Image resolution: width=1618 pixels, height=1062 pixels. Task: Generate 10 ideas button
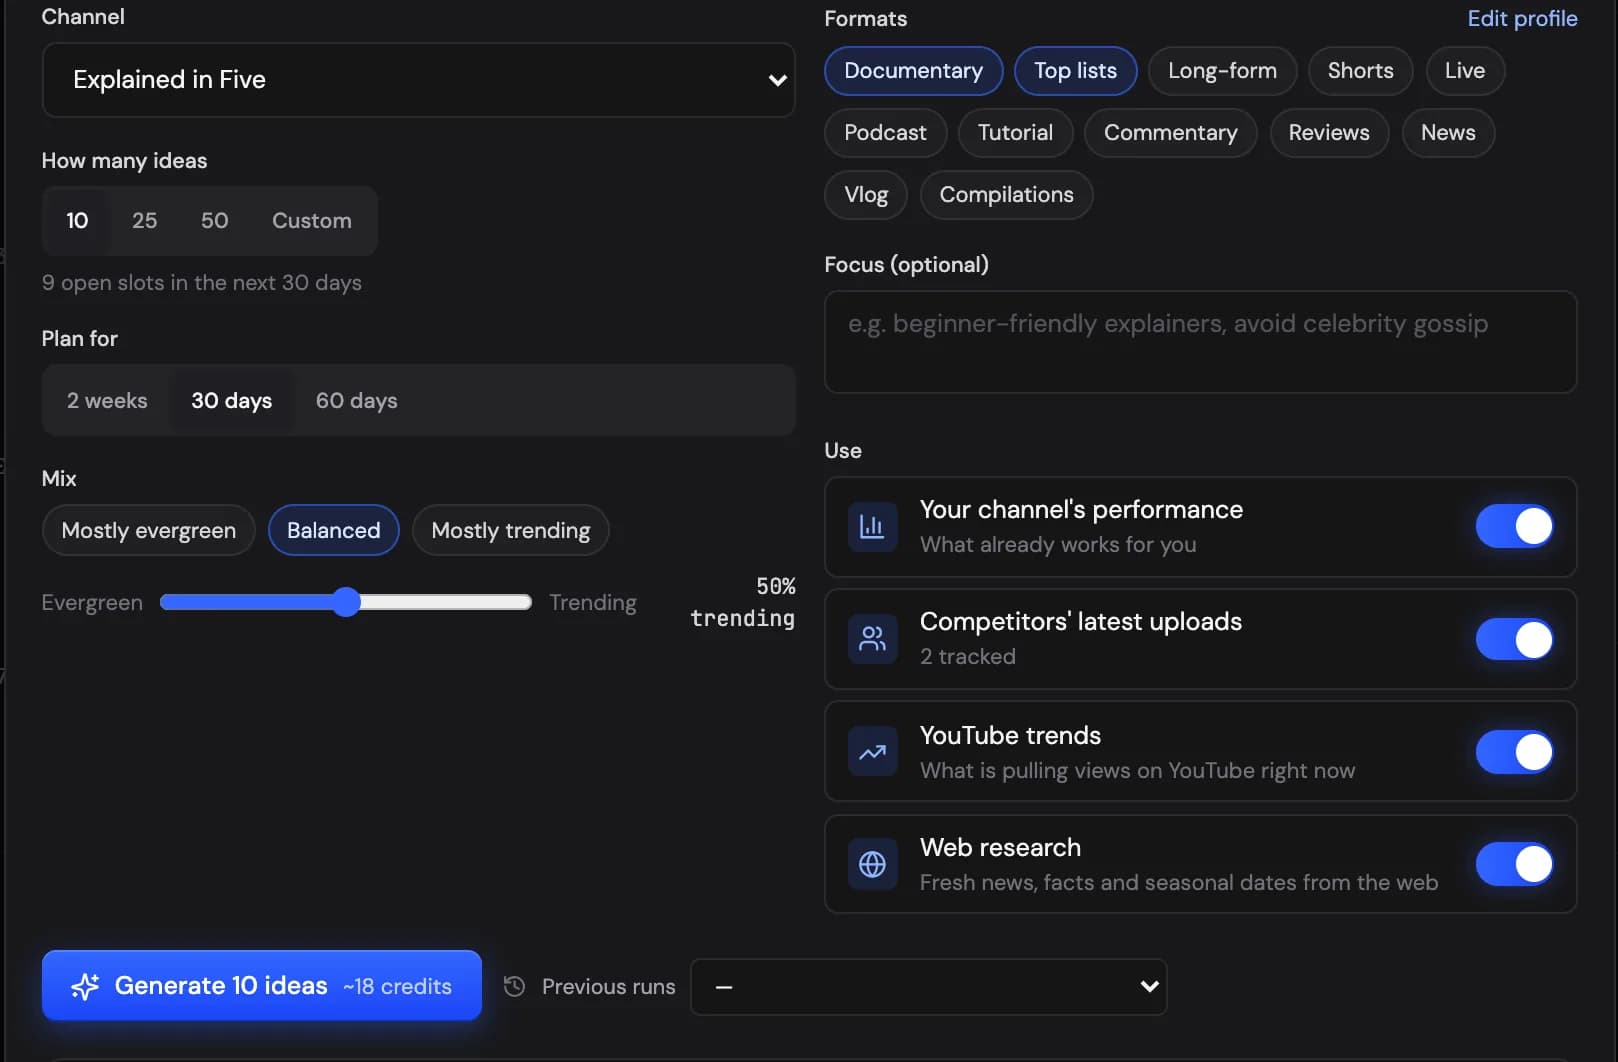point(262,986)
